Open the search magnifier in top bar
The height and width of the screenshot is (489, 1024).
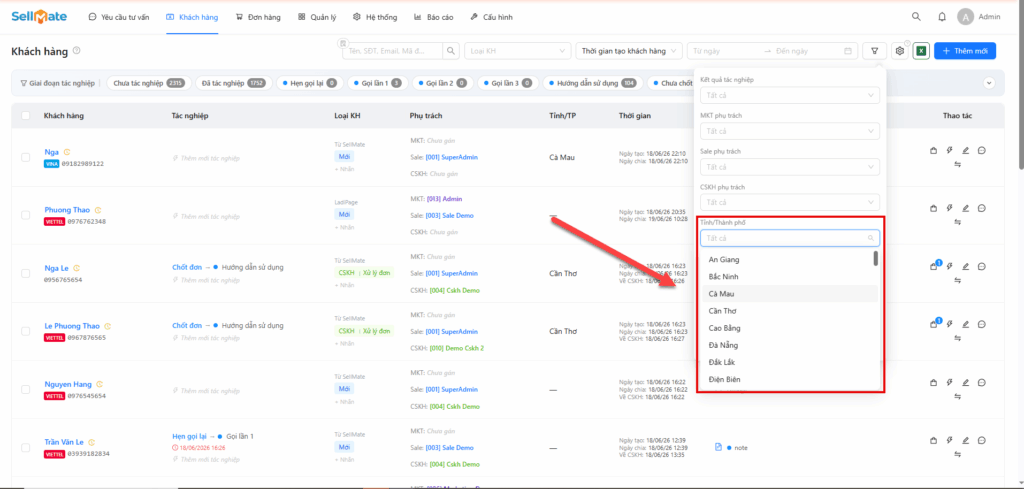click(917, 17)
